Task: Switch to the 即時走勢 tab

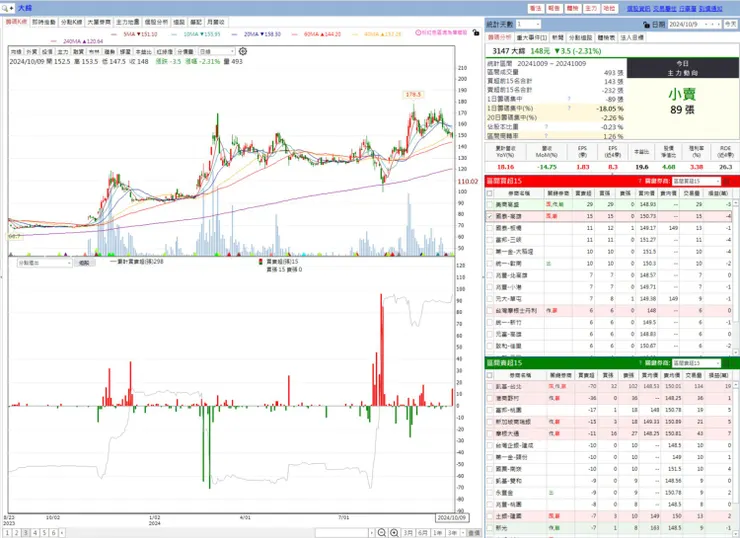Action: (44, 22)
